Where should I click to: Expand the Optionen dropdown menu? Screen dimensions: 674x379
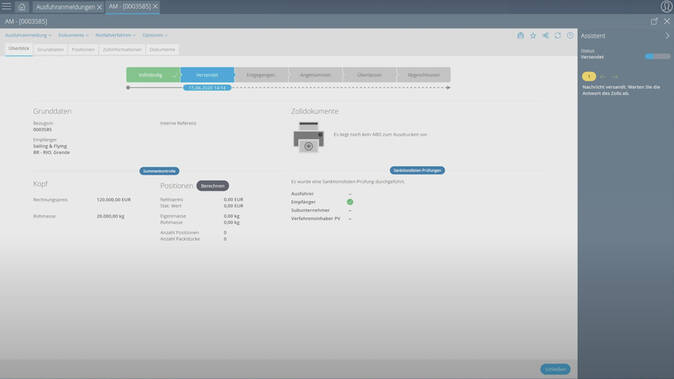(155, 35)
